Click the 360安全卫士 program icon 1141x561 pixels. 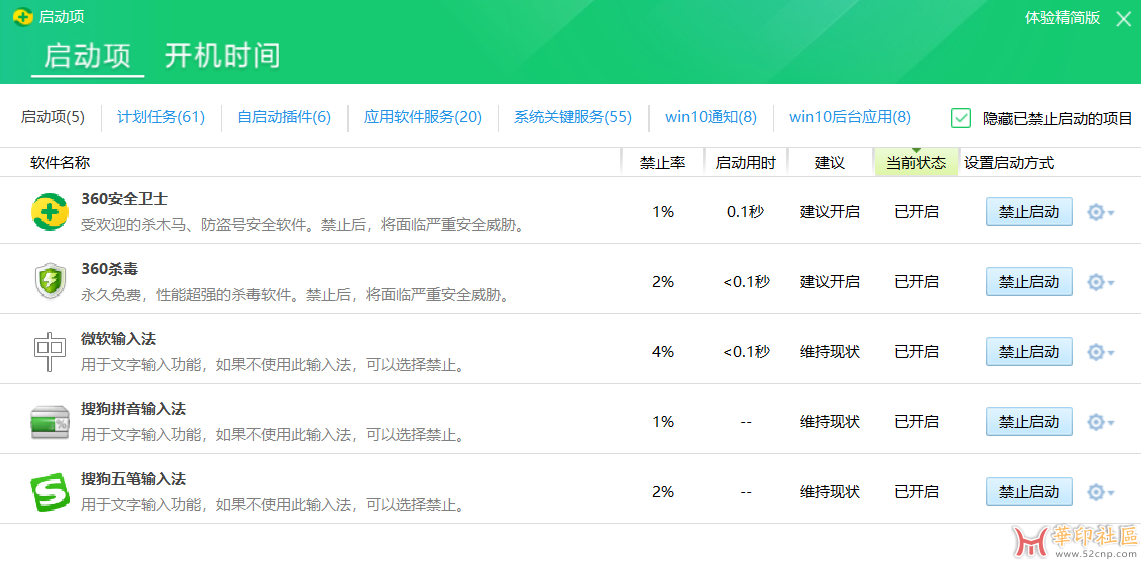click(49, 212)
